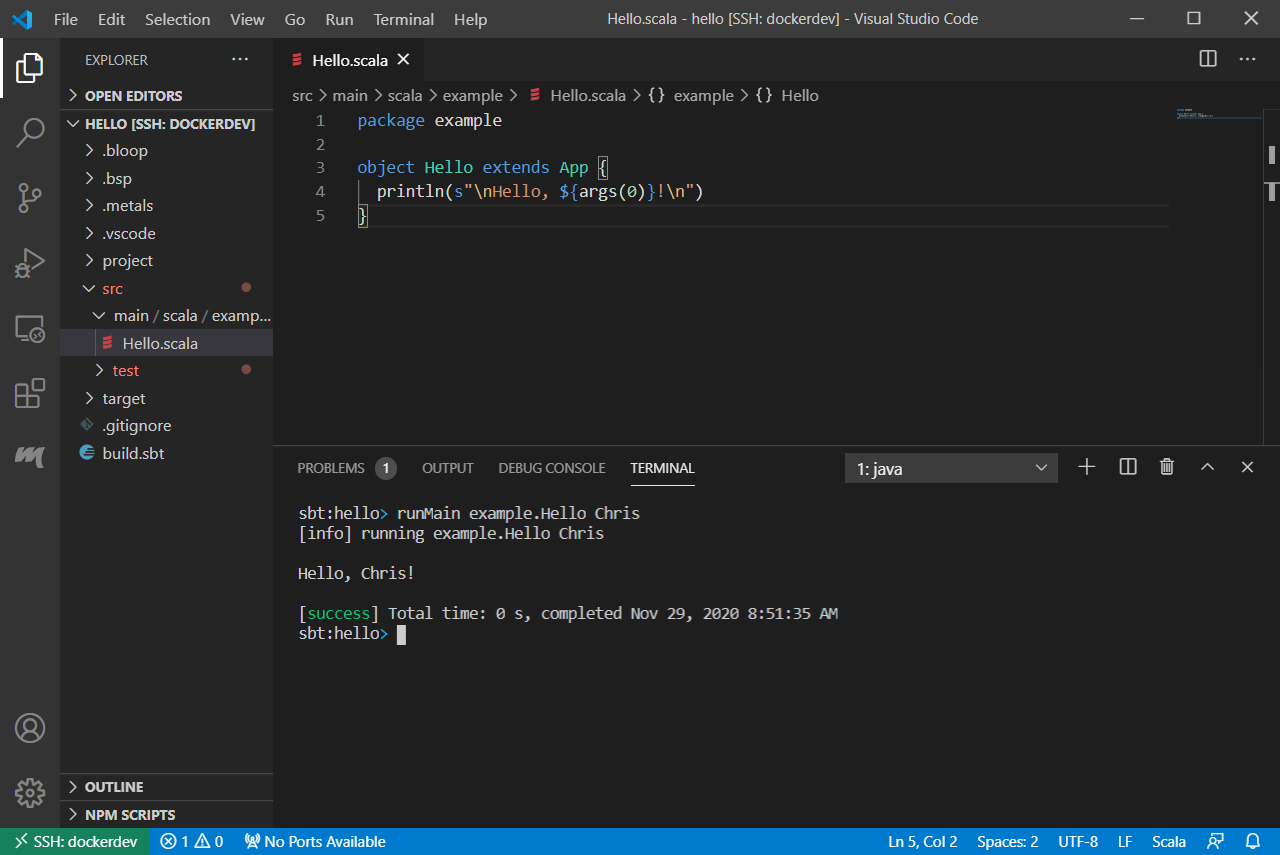Open the Help menu
Screen dimensions: 1280x855
470,19
